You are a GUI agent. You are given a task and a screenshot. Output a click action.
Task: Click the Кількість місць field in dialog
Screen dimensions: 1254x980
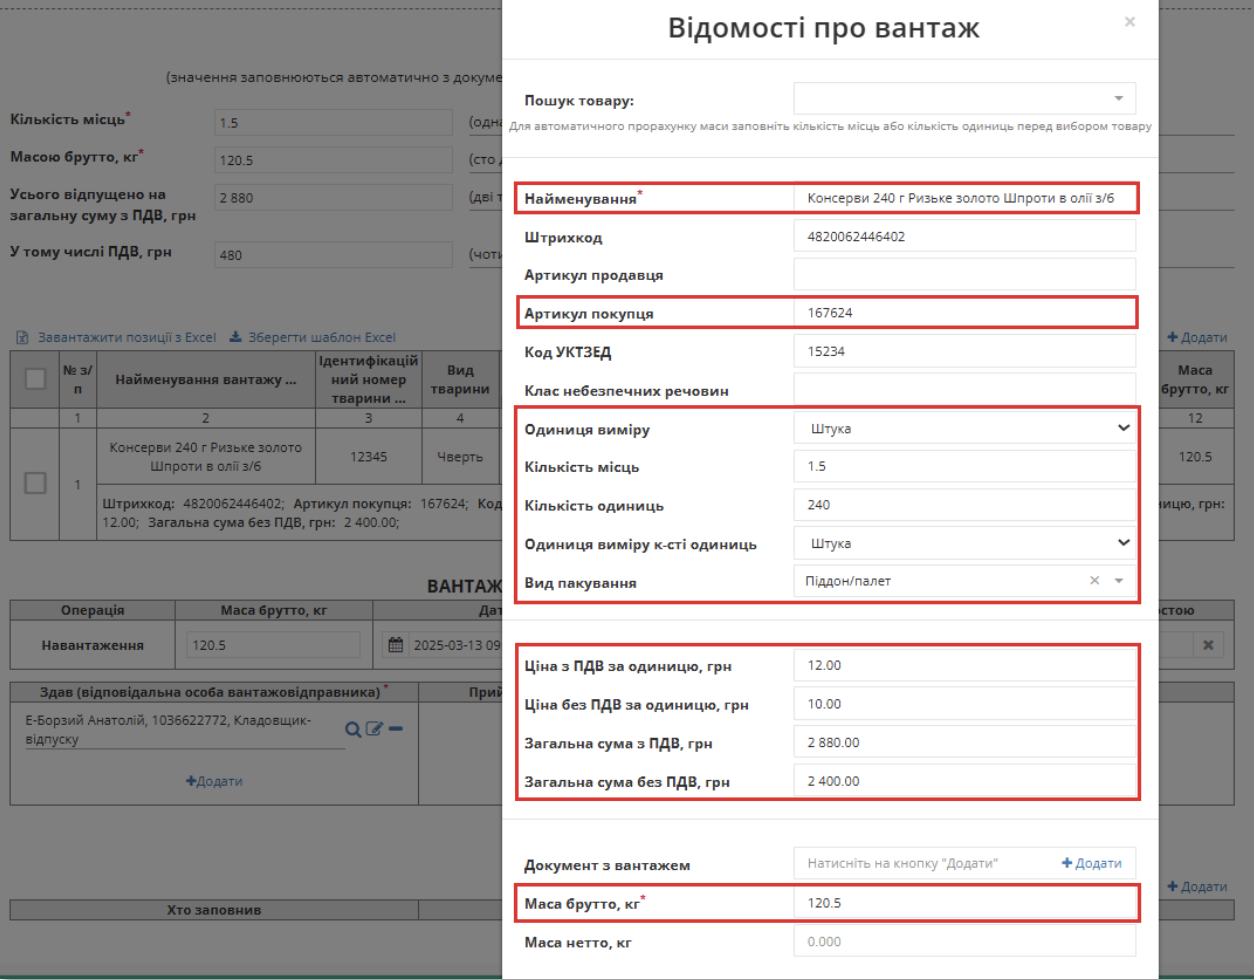(965, 467)
